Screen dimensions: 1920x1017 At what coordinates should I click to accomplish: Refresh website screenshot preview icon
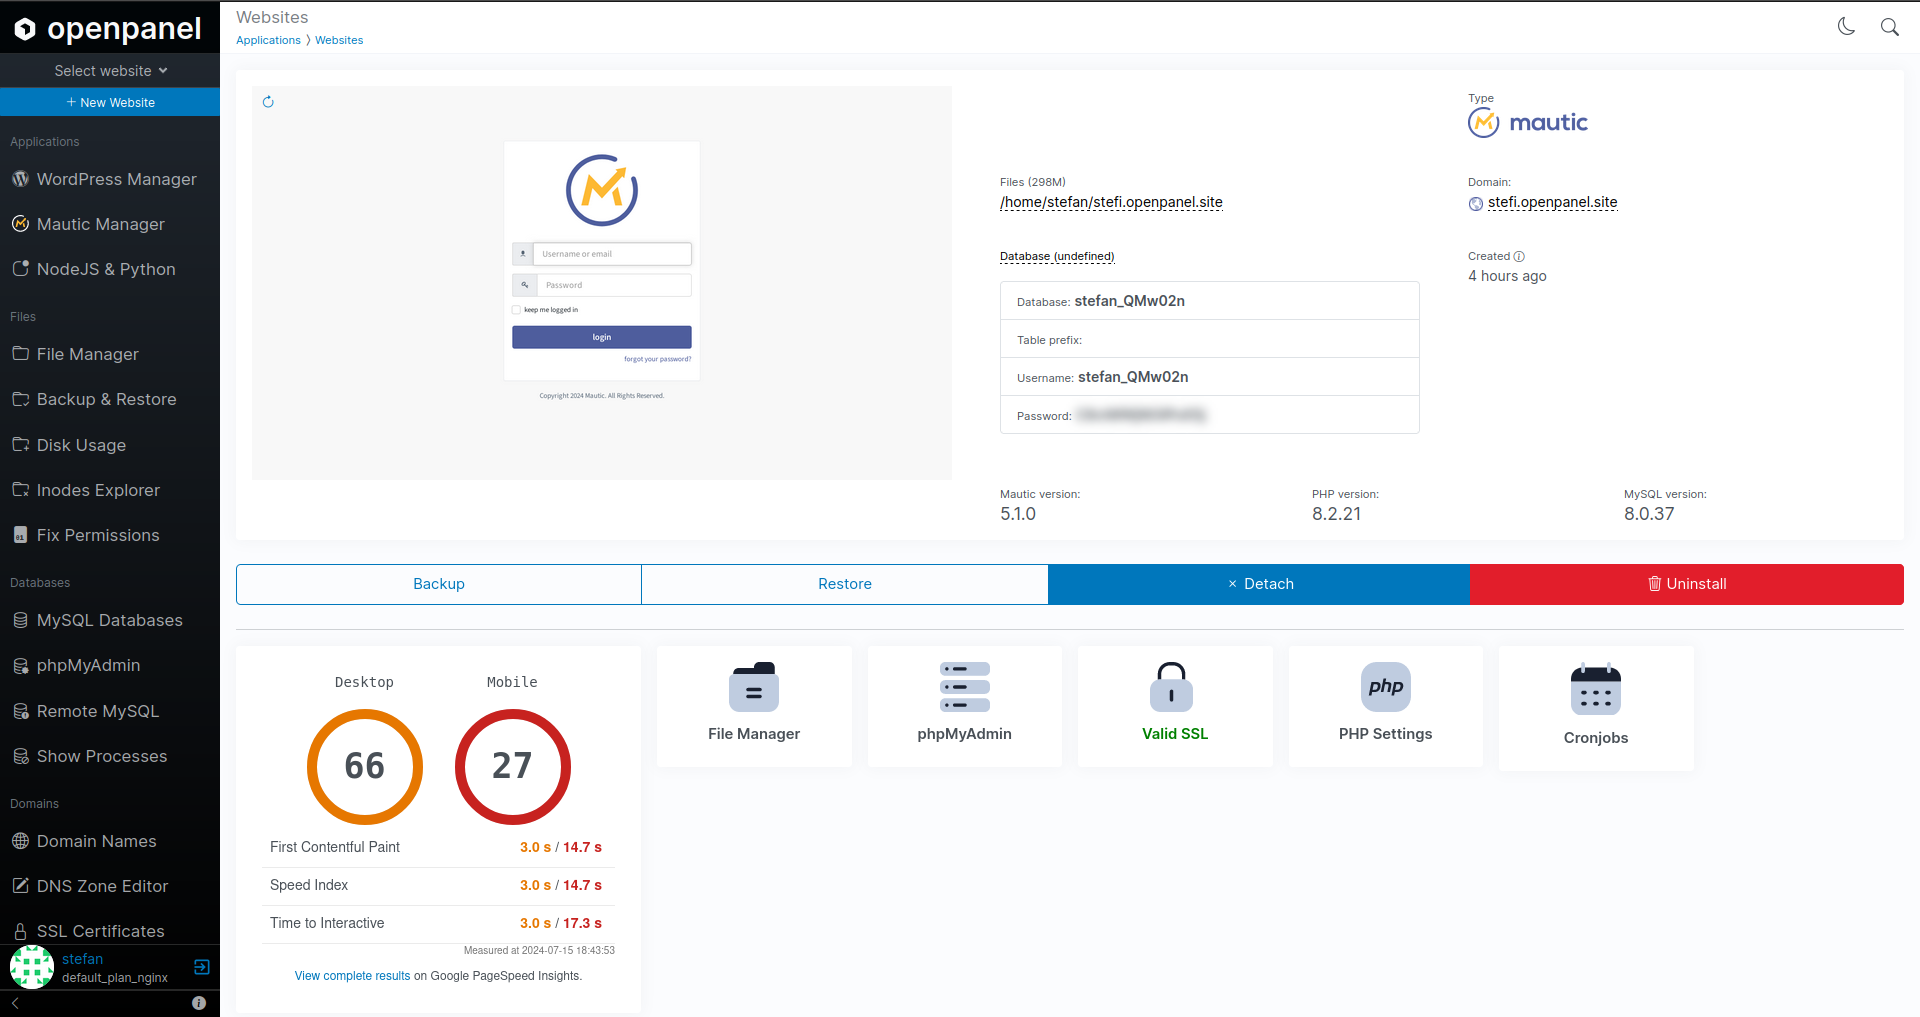(268, 102)
